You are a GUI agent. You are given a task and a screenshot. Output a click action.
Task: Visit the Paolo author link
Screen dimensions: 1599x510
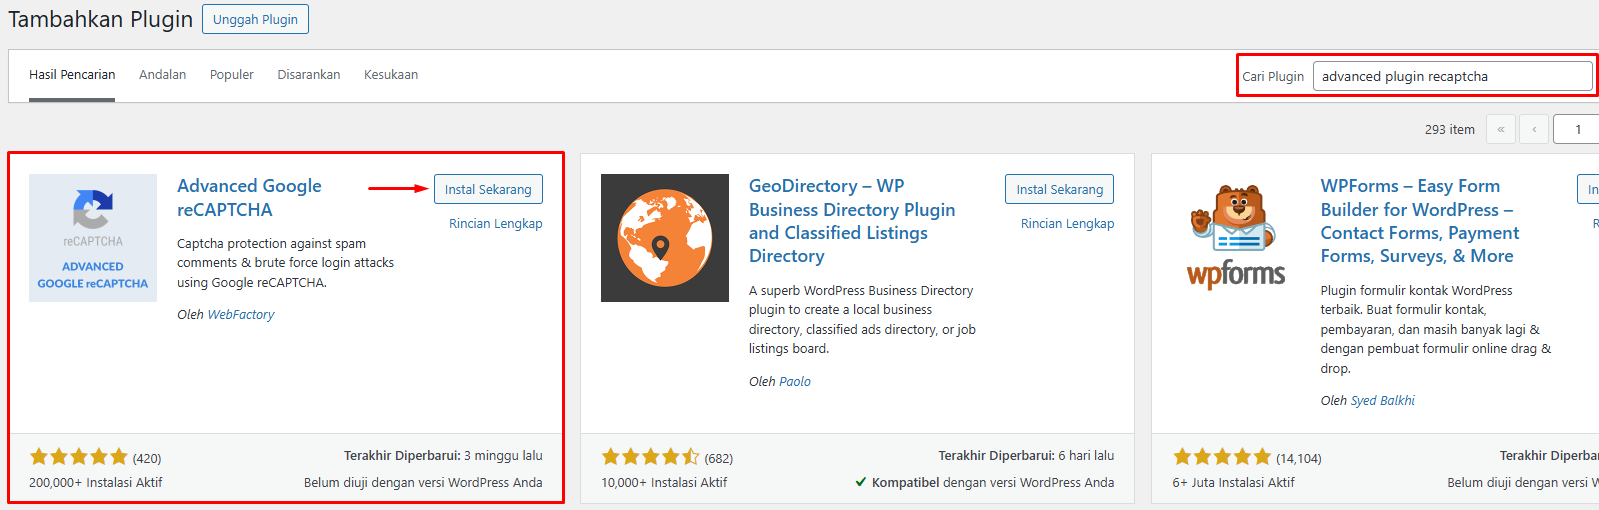click(x=795, y=381)
